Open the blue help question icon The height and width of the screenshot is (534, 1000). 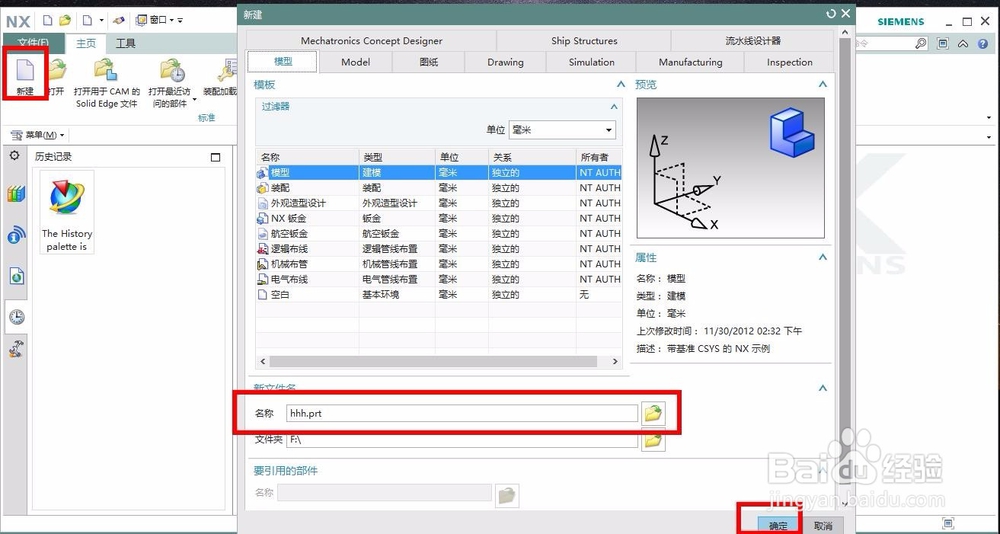[982, 43]
